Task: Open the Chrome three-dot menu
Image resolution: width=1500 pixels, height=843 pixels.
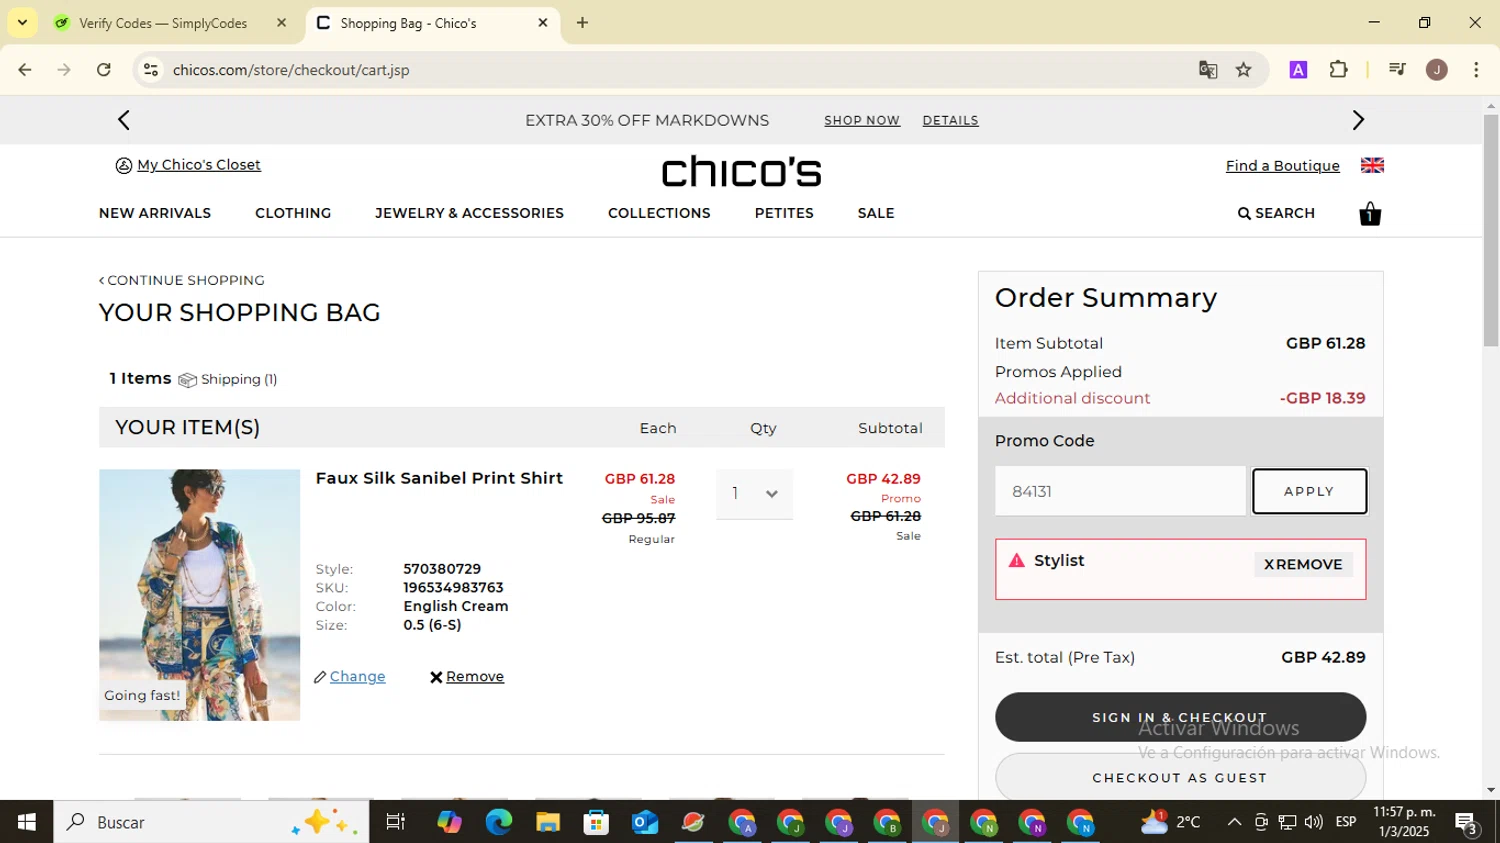Action: pos(1476,70)
